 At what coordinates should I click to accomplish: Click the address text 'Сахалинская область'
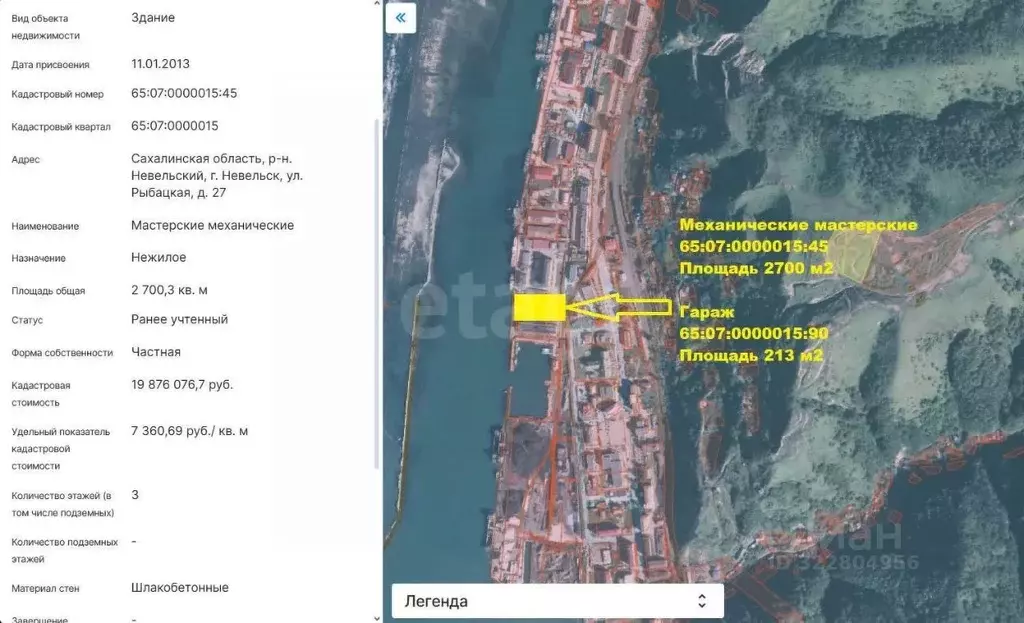click(196, 158)
